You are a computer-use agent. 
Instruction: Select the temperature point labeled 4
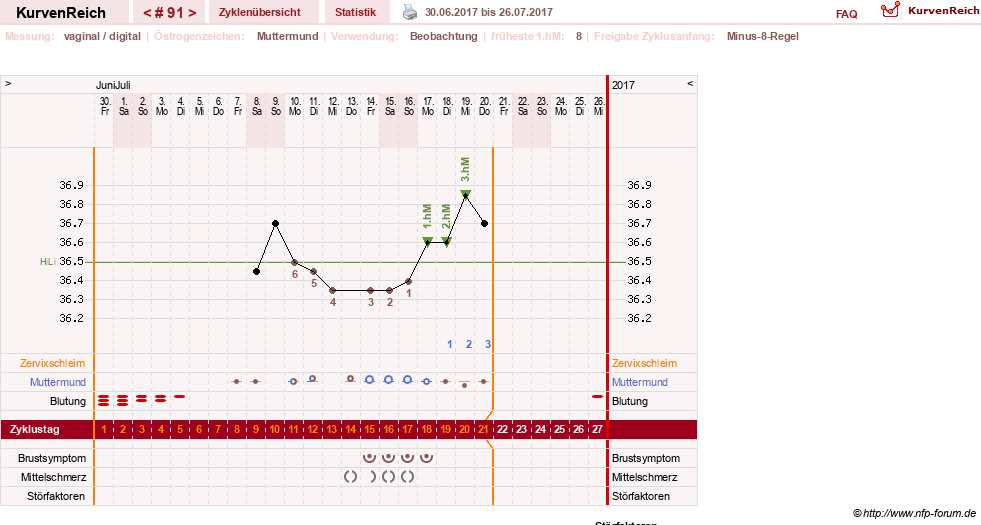333,290
